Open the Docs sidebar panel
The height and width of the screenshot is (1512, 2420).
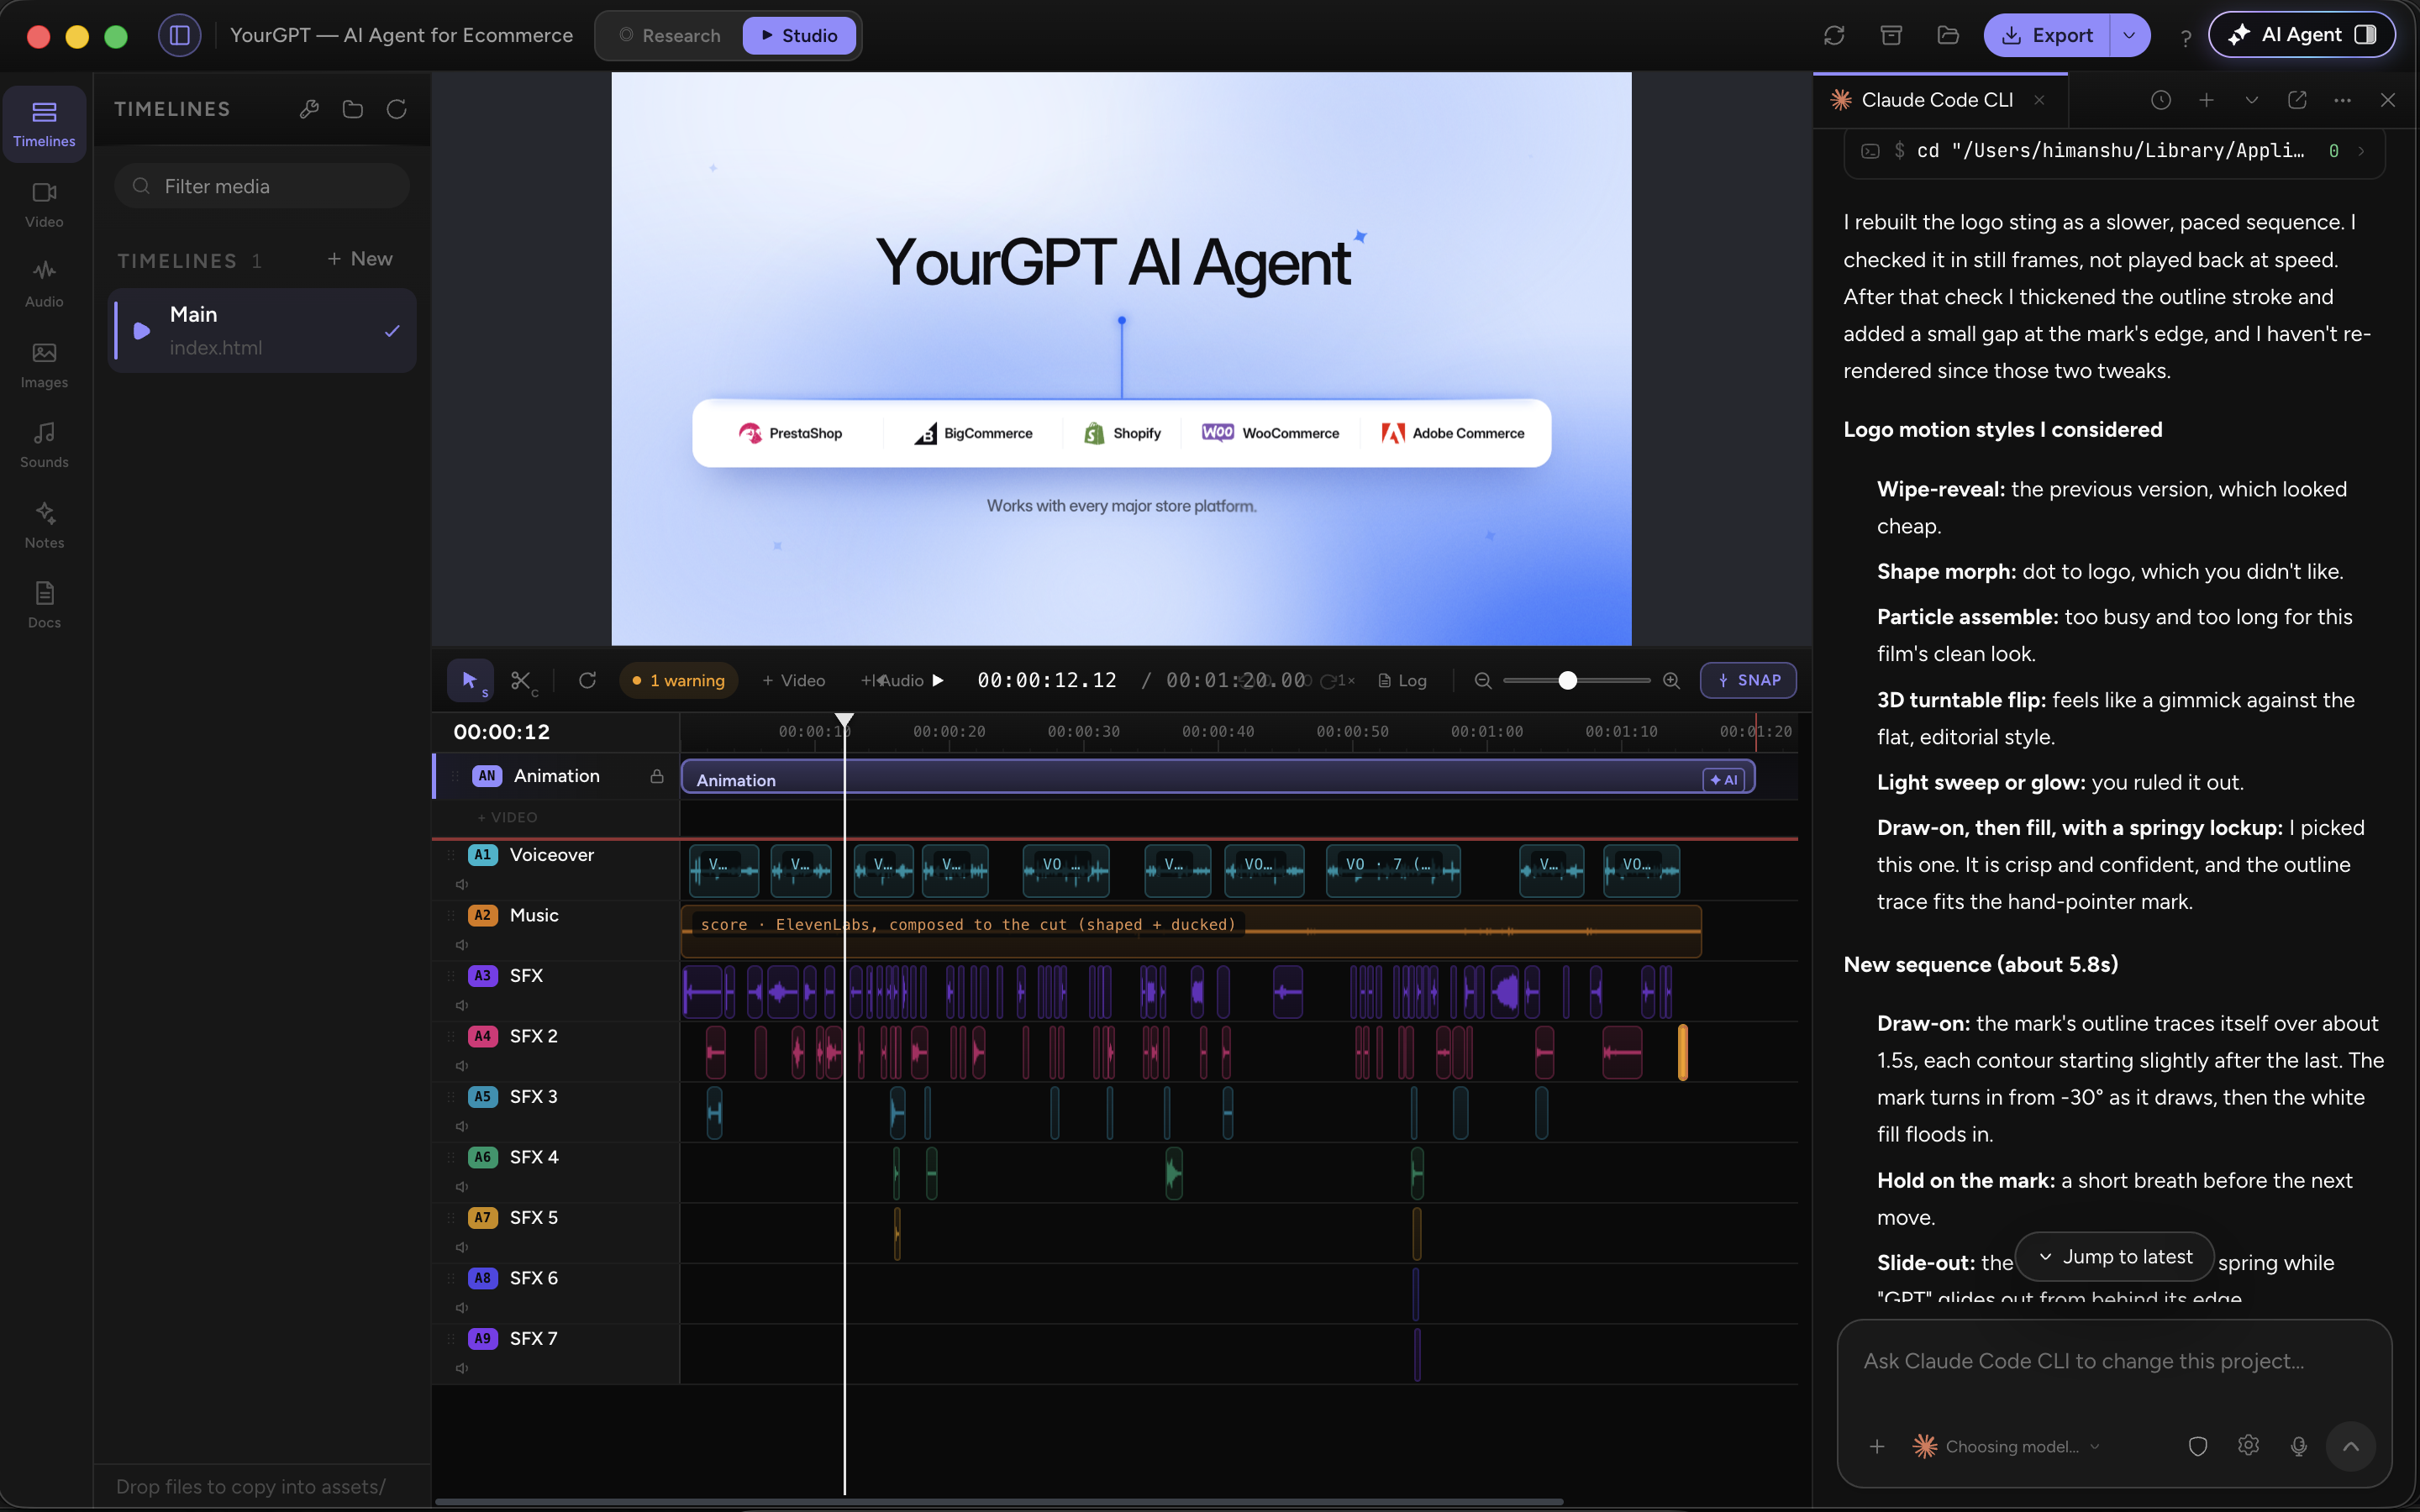click(x=44, y=605)
